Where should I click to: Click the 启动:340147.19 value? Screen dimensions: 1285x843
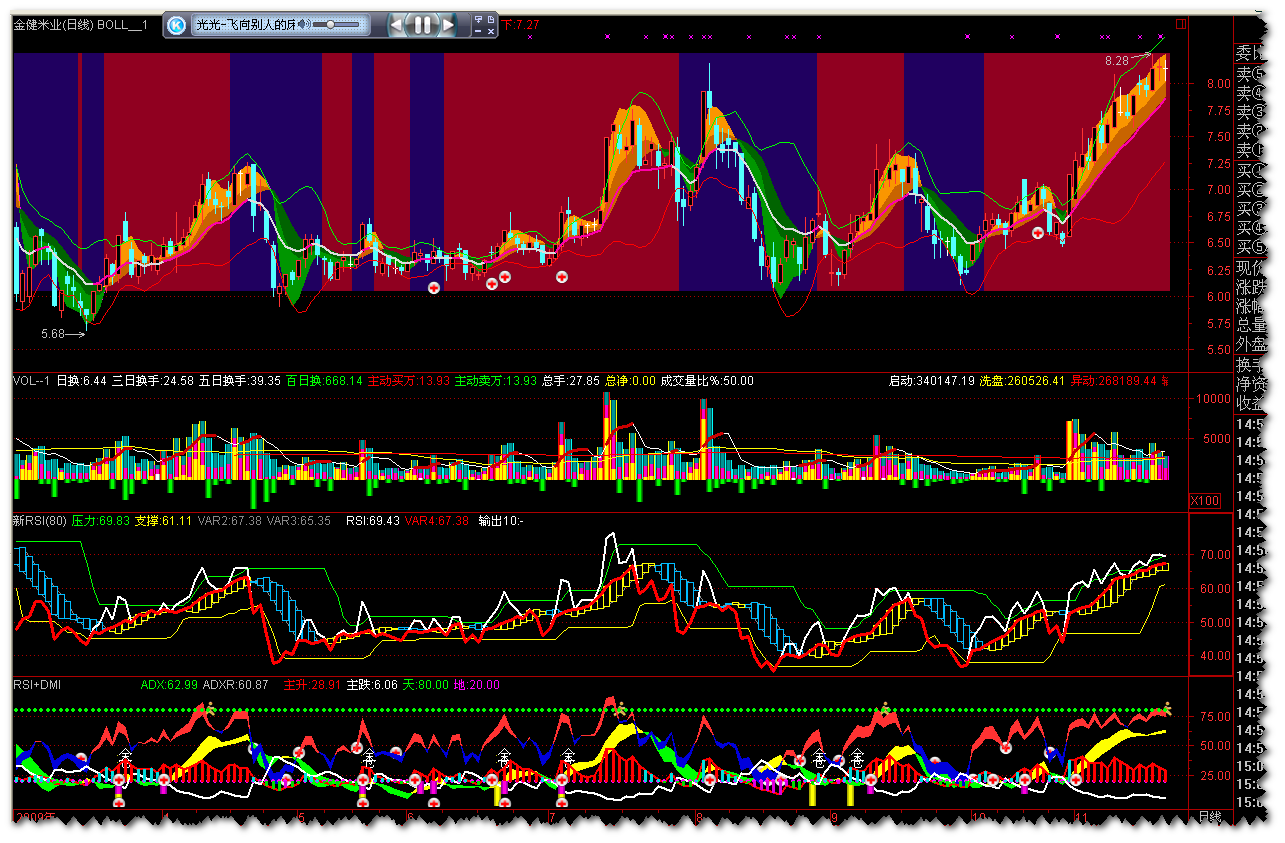pos(931,381)
